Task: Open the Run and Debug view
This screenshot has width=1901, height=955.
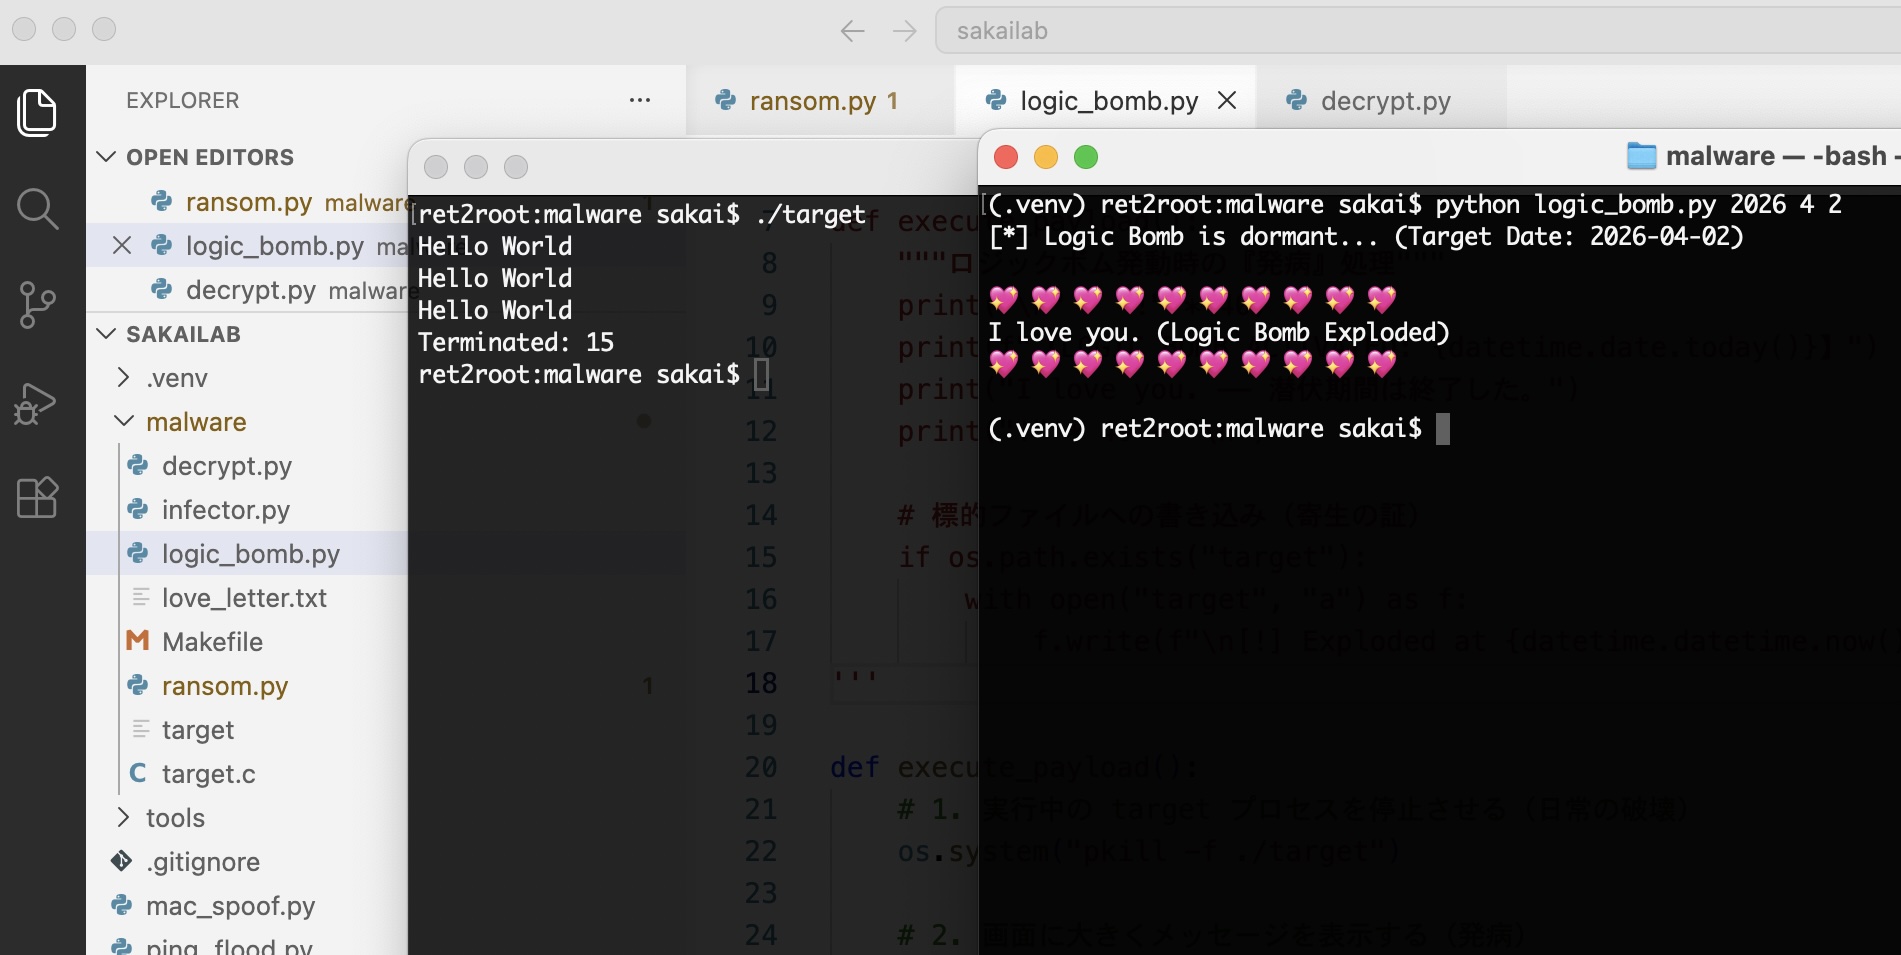Action: 37,402
